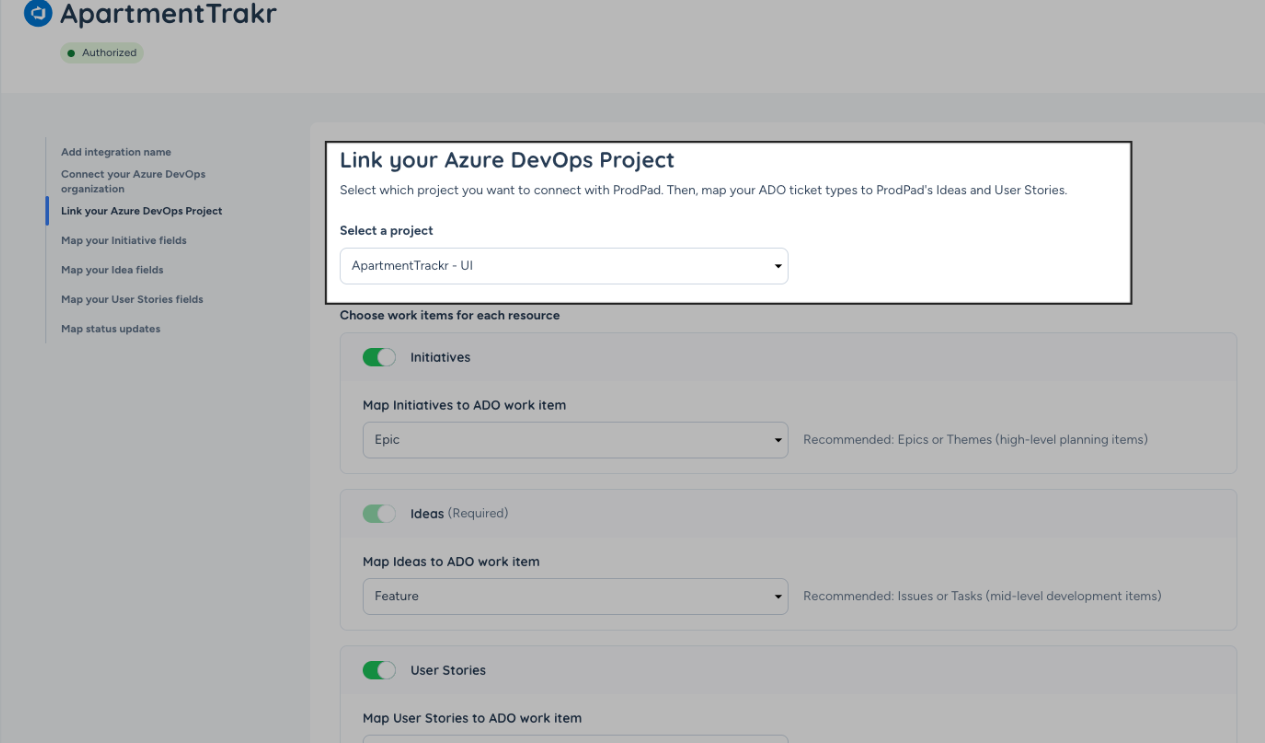
Task: Open Map your Idea fields step
Action: point(112,270)
